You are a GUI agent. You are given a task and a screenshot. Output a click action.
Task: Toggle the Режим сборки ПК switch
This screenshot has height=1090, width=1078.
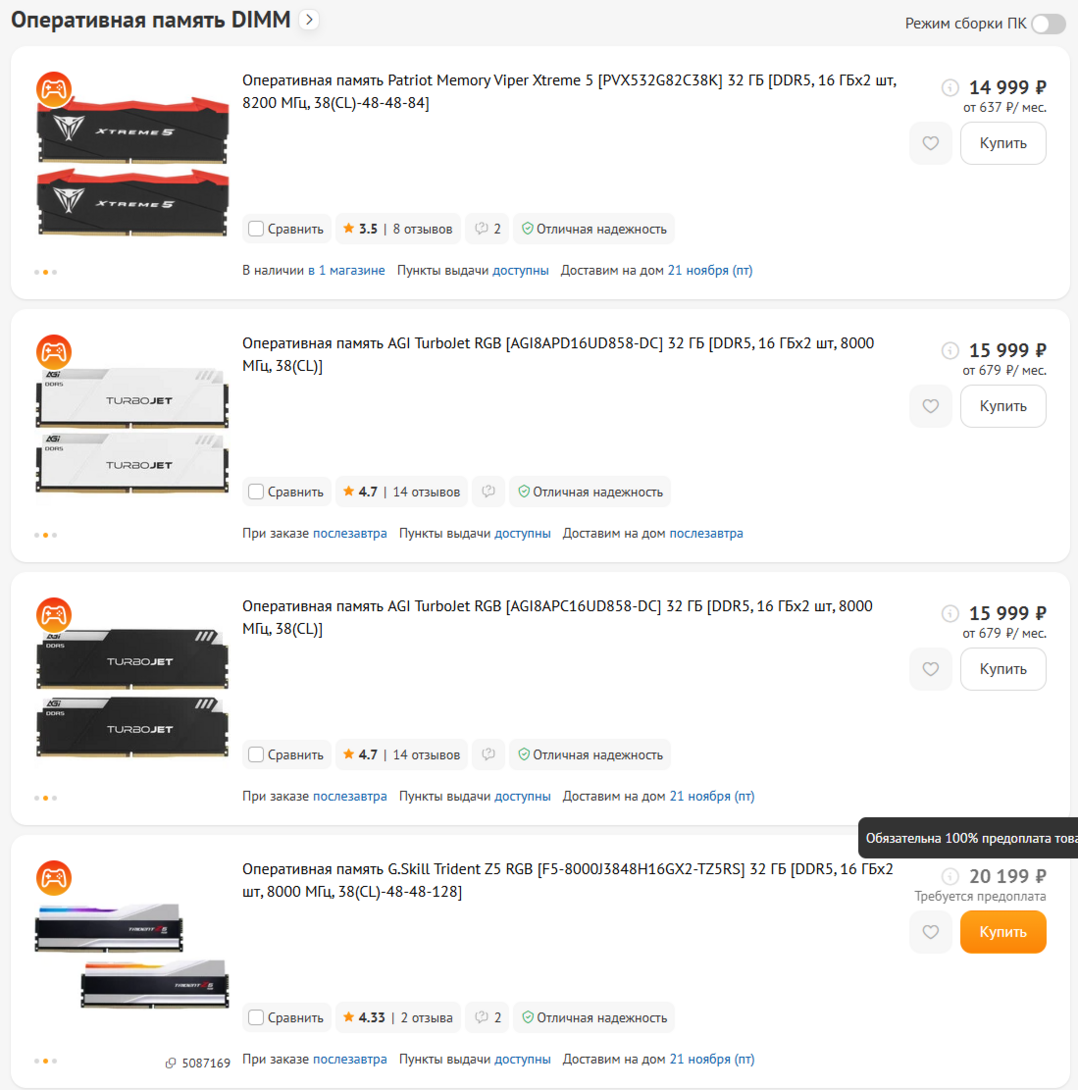(1048, 24)
